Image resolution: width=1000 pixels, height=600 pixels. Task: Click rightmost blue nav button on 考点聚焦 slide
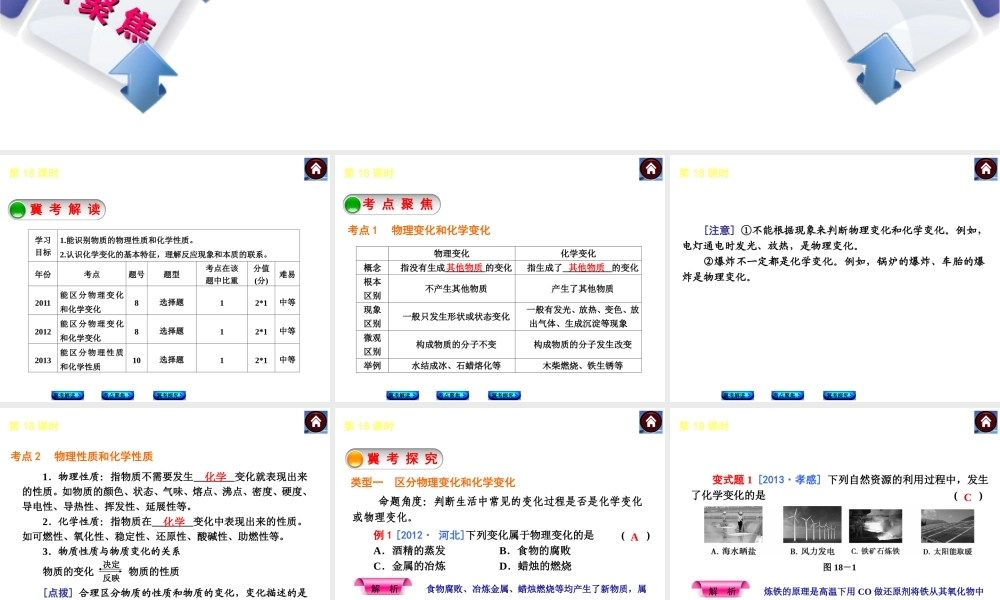pyautogui.click(x=504, y=395)
